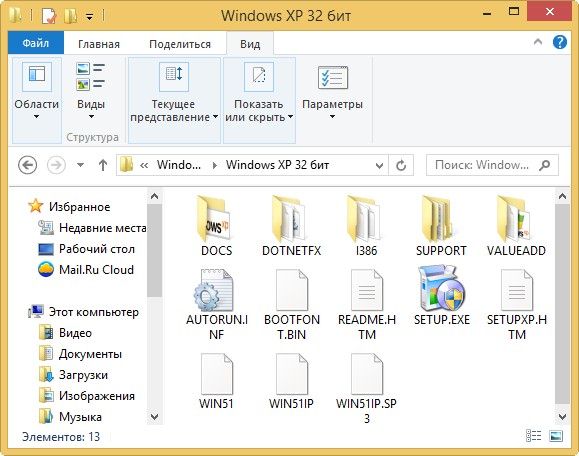Open Загрузки in sidebar
This screenshot has width=579, height=456.
[x=73, y=375]
